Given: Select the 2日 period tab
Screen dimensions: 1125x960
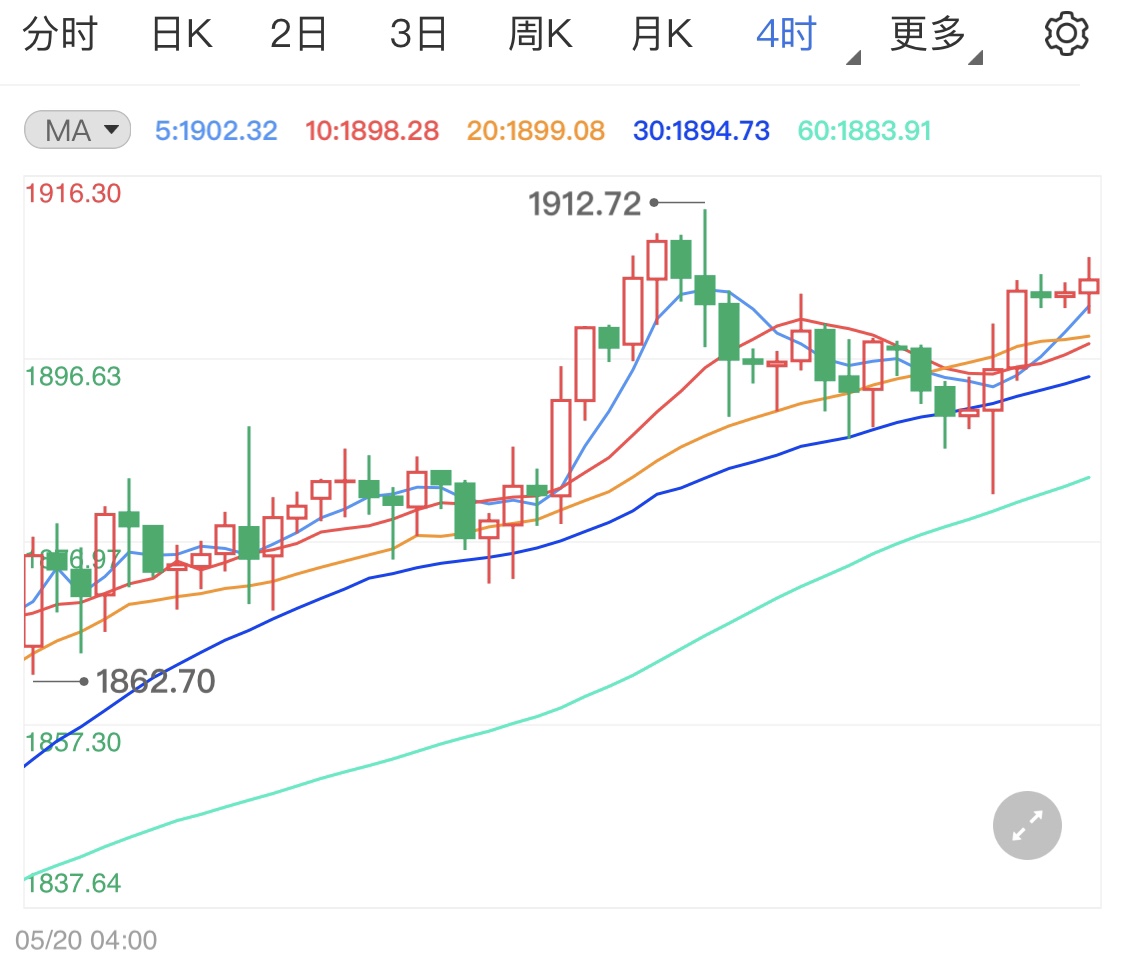Looking at the screenshot, I should pos(298,34).
